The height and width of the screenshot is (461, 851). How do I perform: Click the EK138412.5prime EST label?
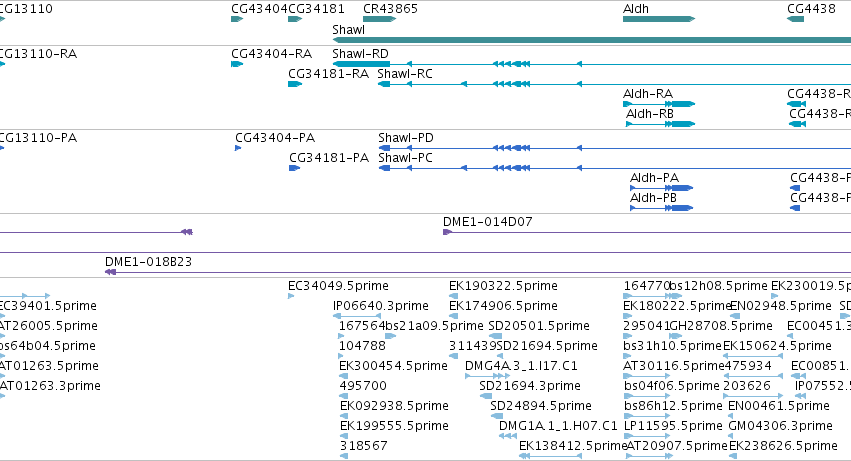(x=573, y=447)
